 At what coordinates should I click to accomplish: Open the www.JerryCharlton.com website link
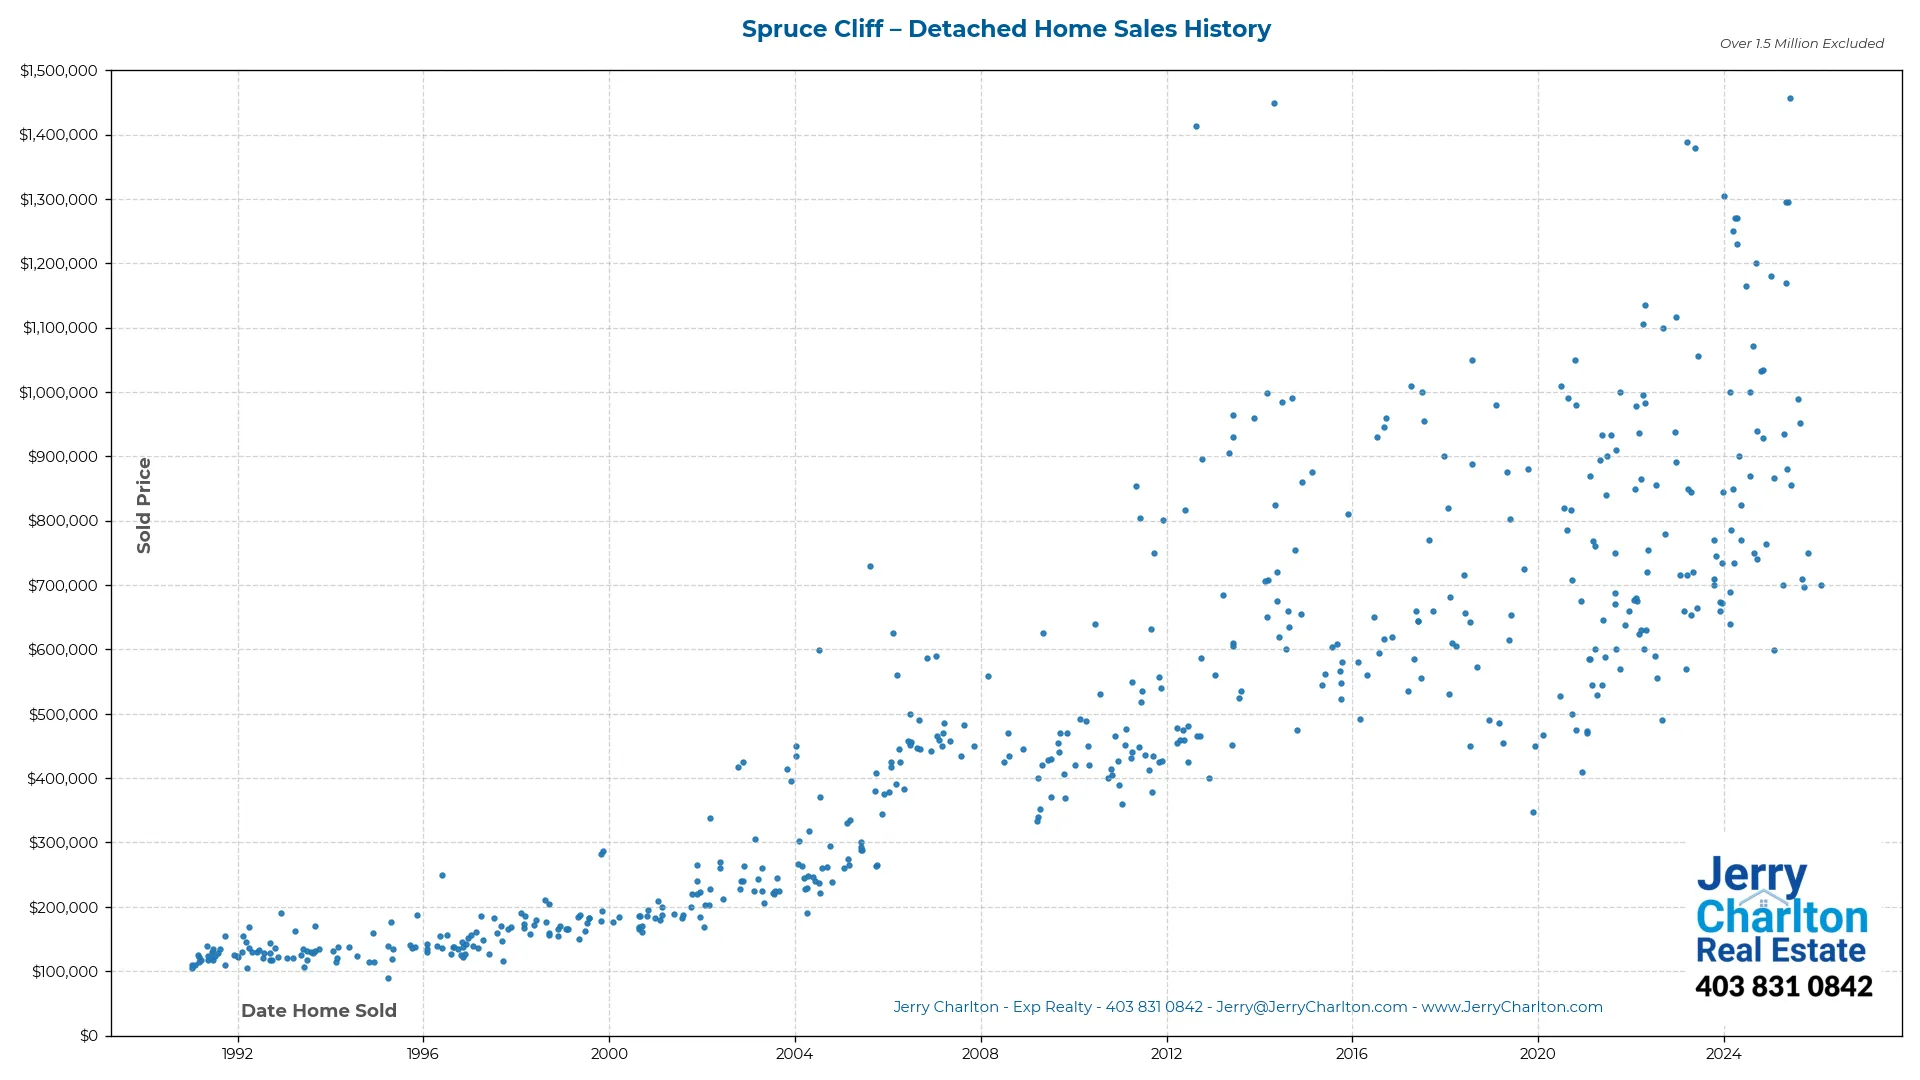1512,1007
